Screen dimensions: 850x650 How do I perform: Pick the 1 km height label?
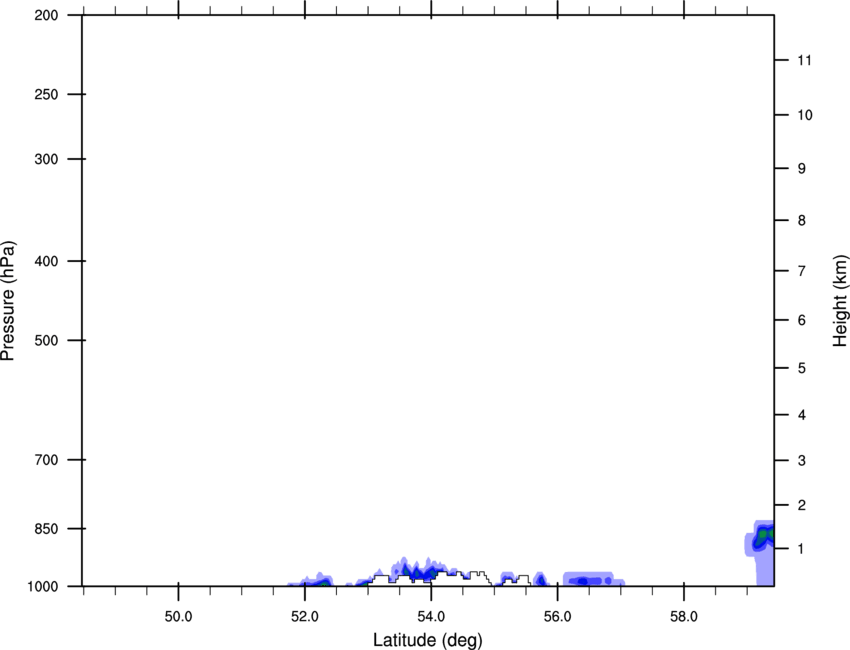pyautogui.click(x=801, y=549)
